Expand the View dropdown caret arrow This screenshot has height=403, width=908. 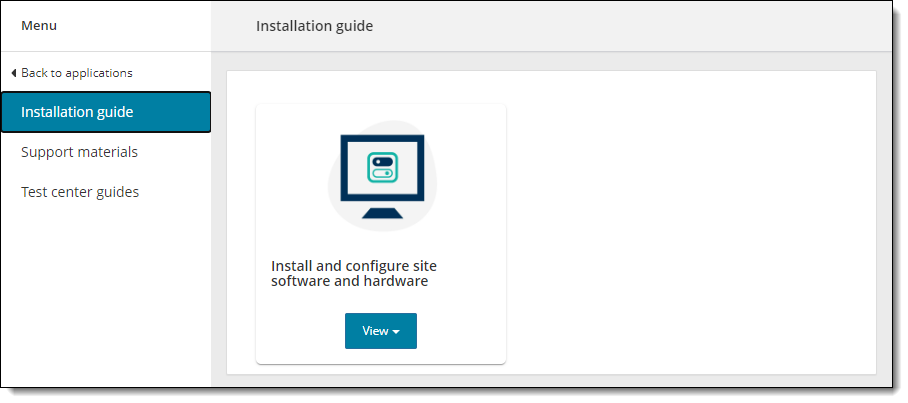point(396,332)
